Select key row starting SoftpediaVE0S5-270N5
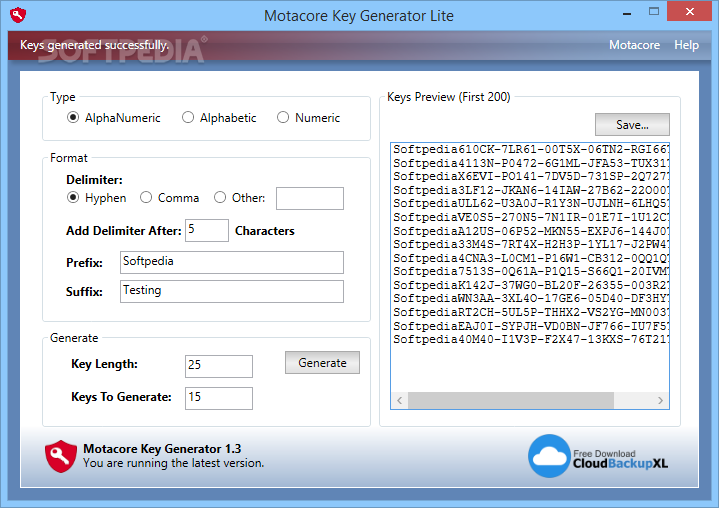 [x=531, y=217]
